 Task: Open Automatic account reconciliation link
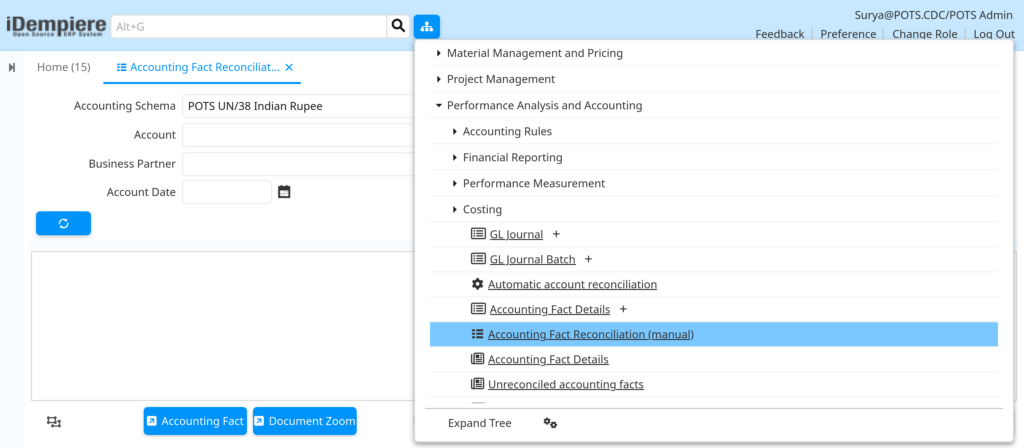(572, 284)
